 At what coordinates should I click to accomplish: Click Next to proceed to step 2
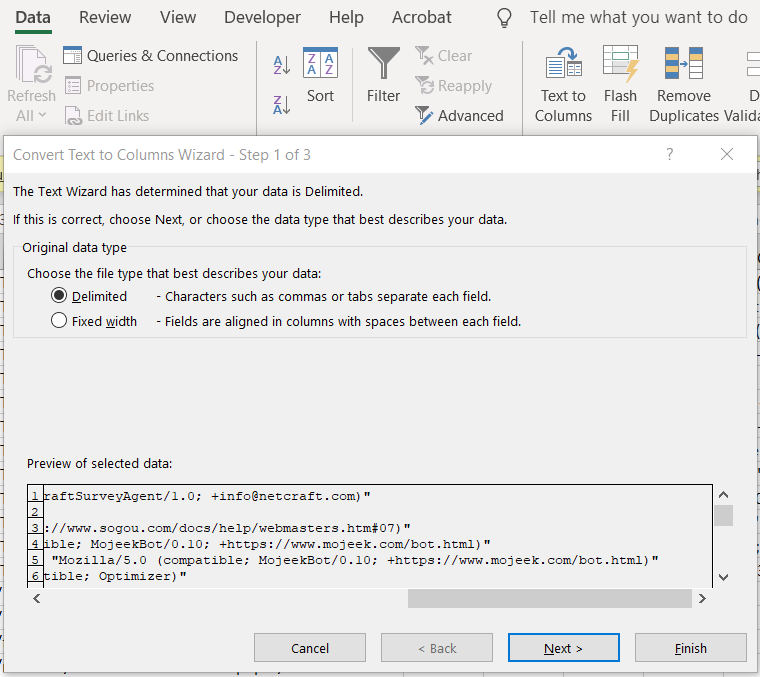(564, 648)
